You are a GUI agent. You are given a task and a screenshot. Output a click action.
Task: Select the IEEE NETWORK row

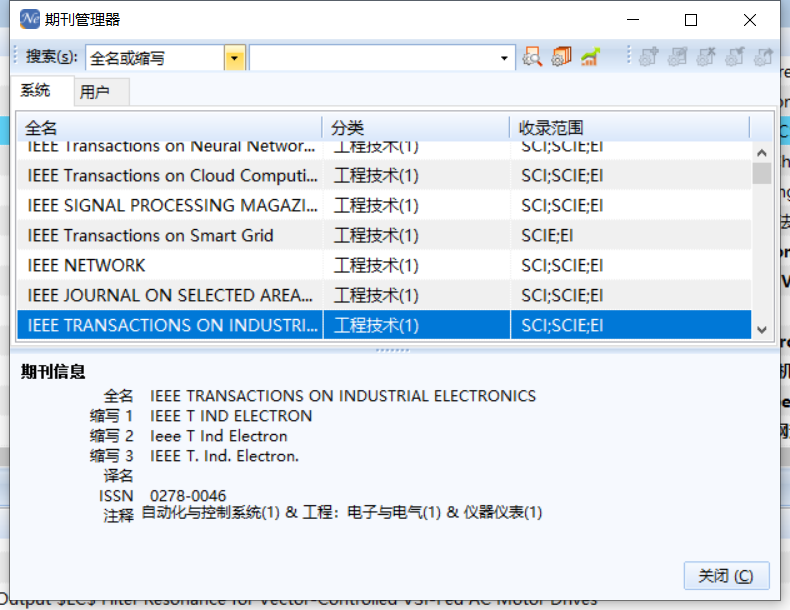click(384, 265)
